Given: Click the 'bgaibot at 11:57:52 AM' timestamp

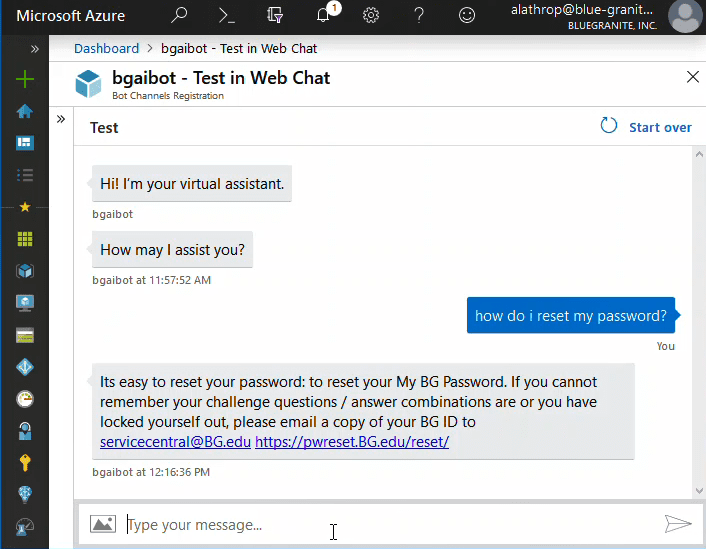Looking at the screenshot, I should [151, 280].
